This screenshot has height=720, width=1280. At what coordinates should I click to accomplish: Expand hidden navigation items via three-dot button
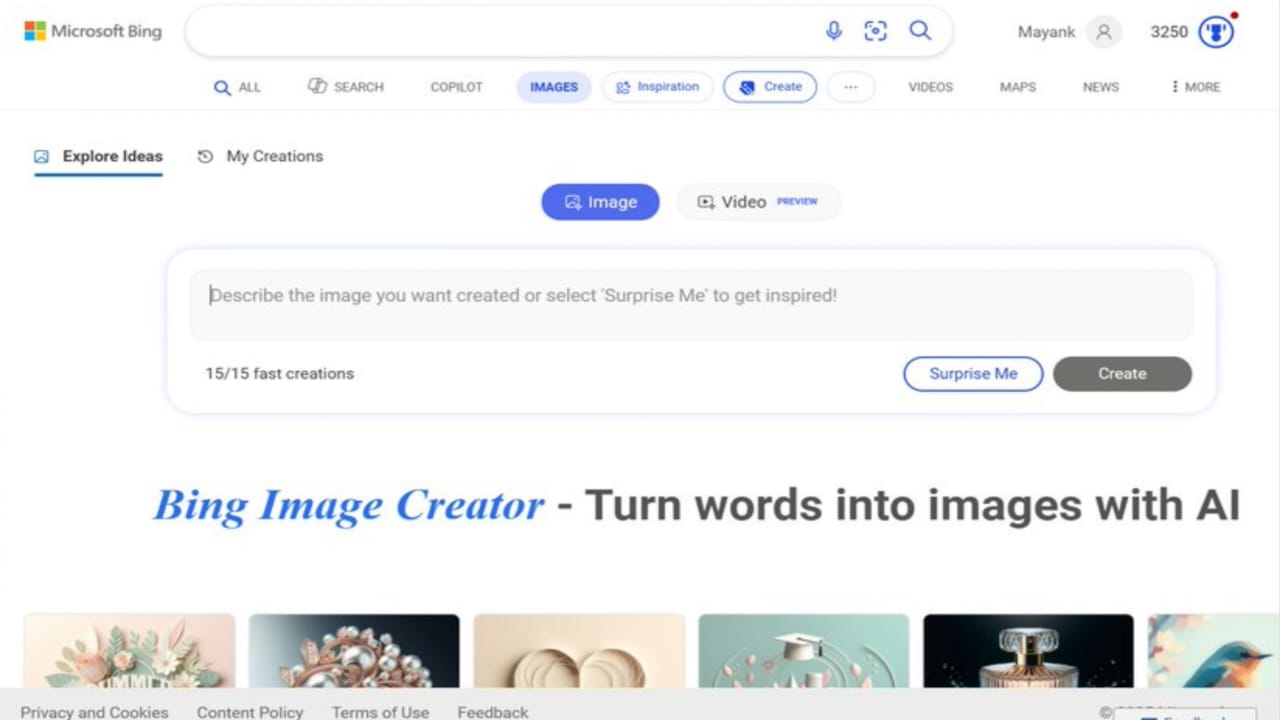click(x=851, y=87)
